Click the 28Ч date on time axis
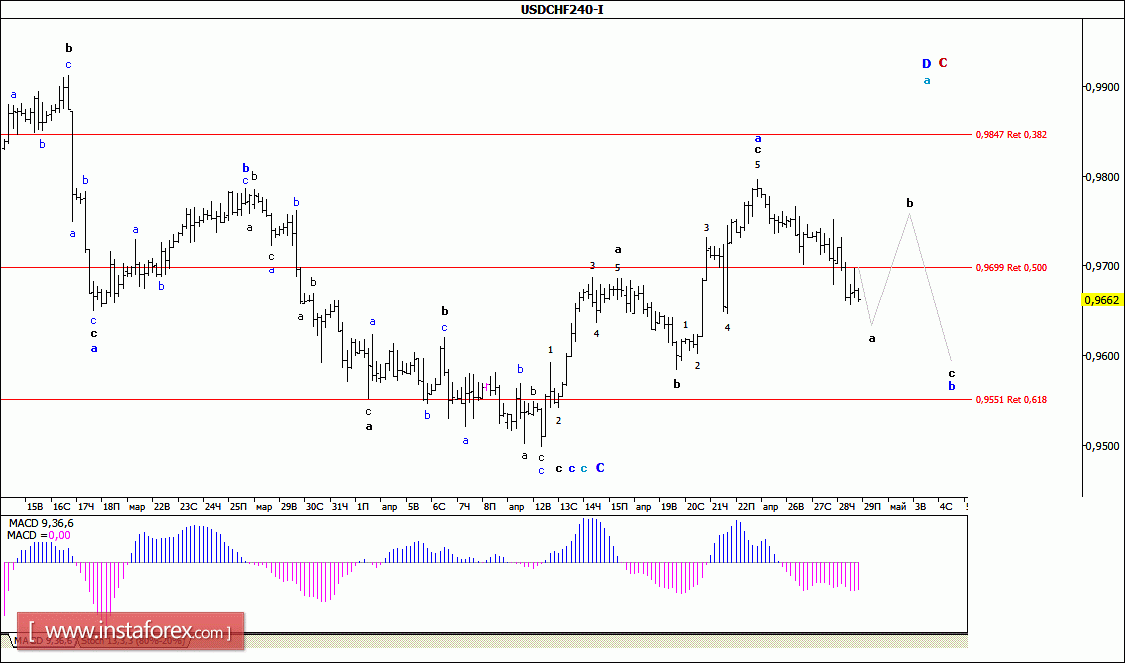 pyautogui.click(x=847, y=507)
